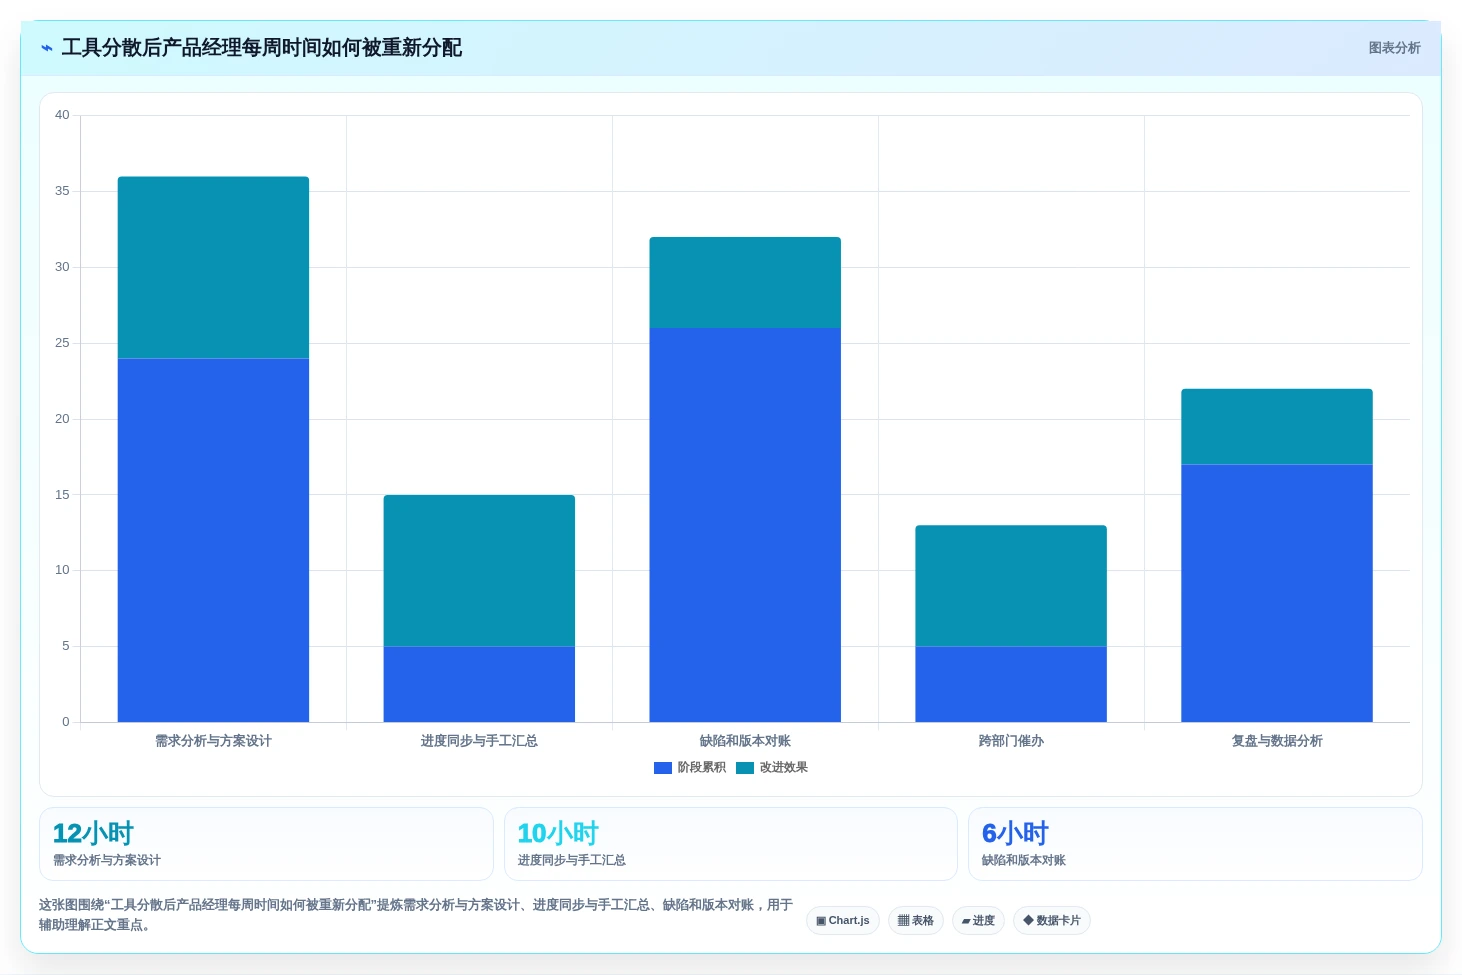Click the y-axis value 25
Image resolution: width=1462 pixels, height=975 pixels.
(62, 343)
